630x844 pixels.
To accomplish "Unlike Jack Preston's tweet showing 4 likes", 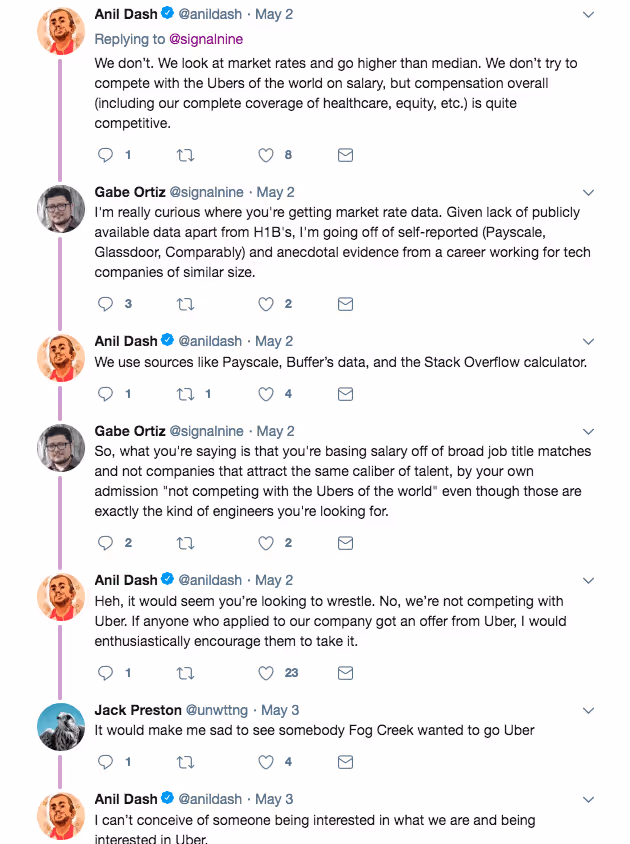I will [264, 762].
